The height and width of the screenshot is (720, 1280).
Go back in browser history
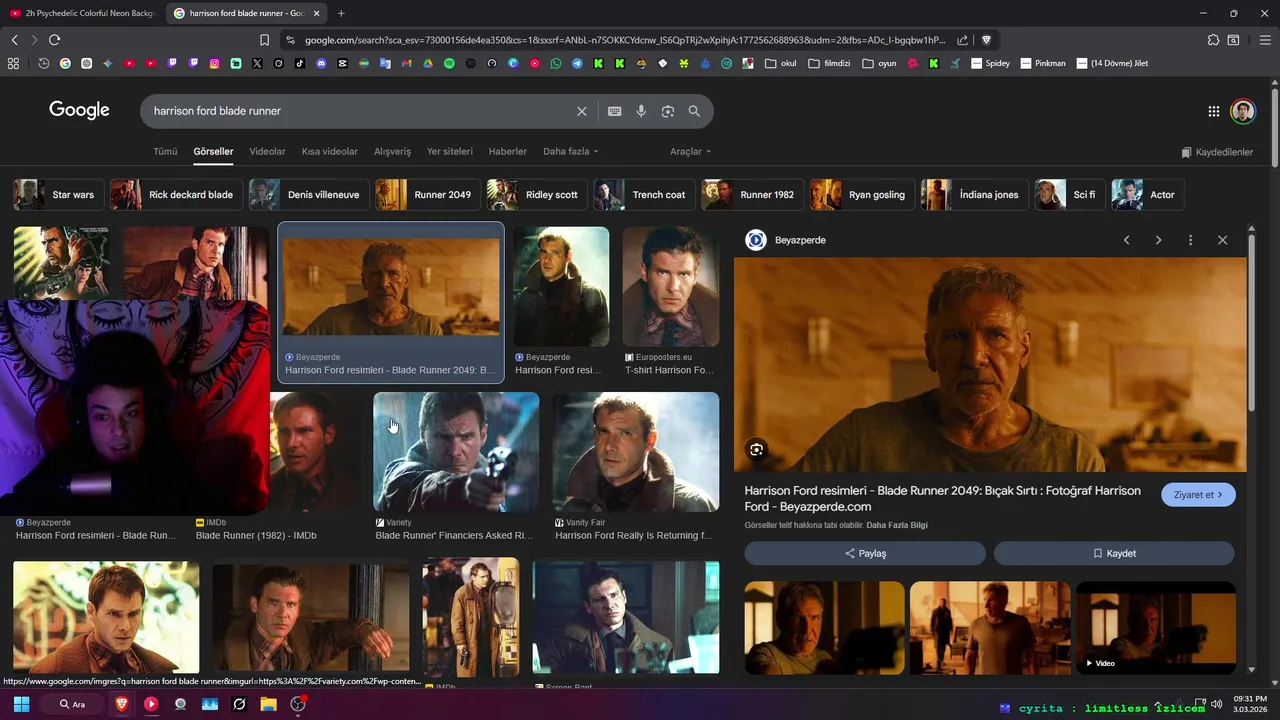(14, 40)
